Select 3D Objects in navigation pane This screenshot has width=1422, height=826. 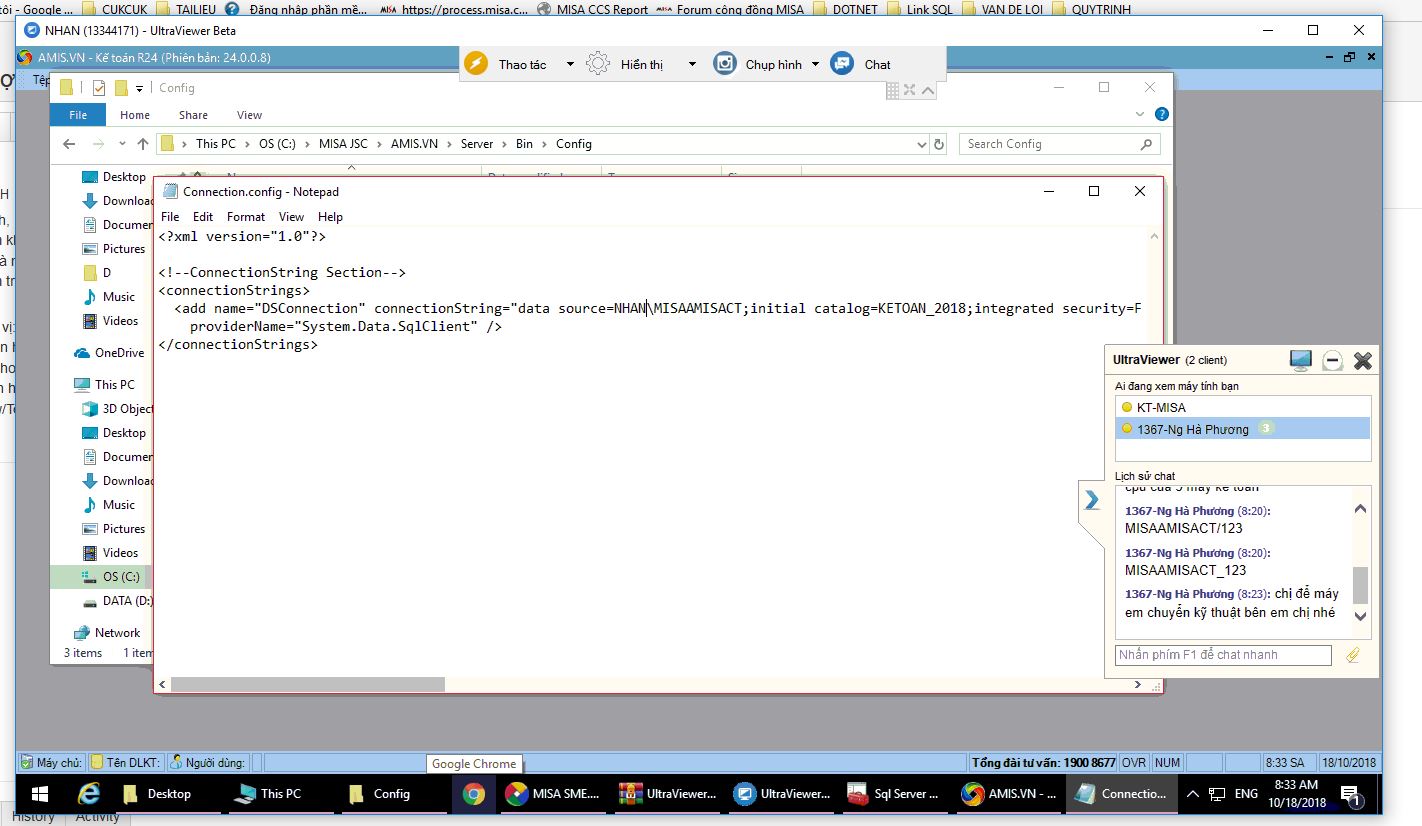[x=118, y=409]
